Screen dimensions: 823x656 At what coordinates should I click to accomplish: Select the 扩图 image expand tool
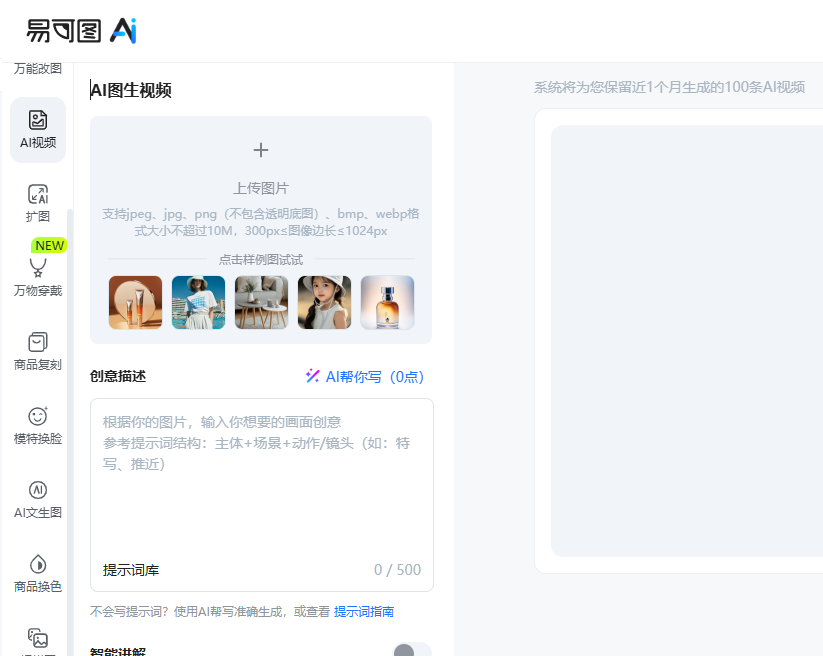38,203
